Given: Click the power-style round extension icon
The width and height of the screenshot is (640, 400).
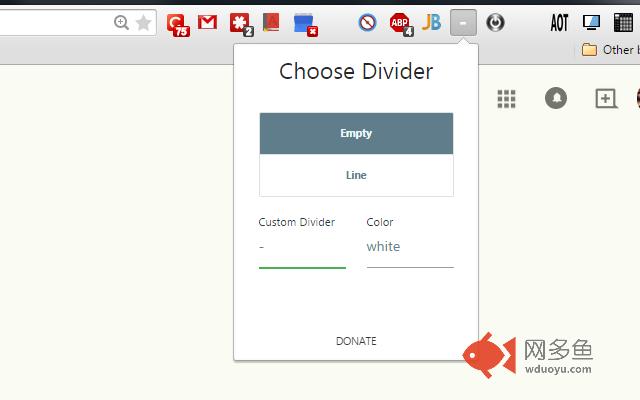Looking at the screenshot, I should 494,22.
